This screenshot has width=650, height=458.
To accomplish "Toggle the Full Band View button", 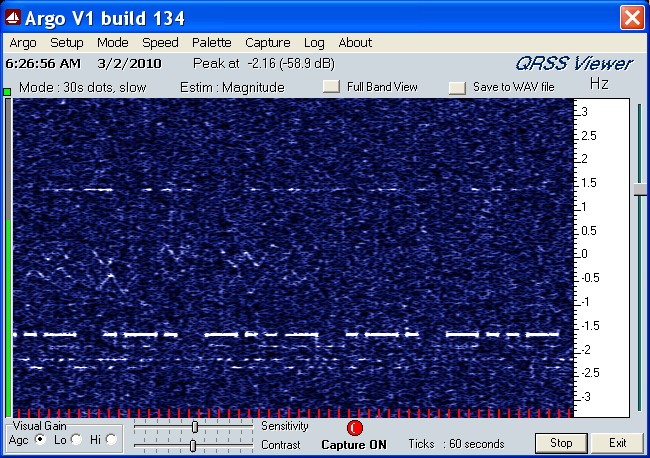I will point(332,87).
